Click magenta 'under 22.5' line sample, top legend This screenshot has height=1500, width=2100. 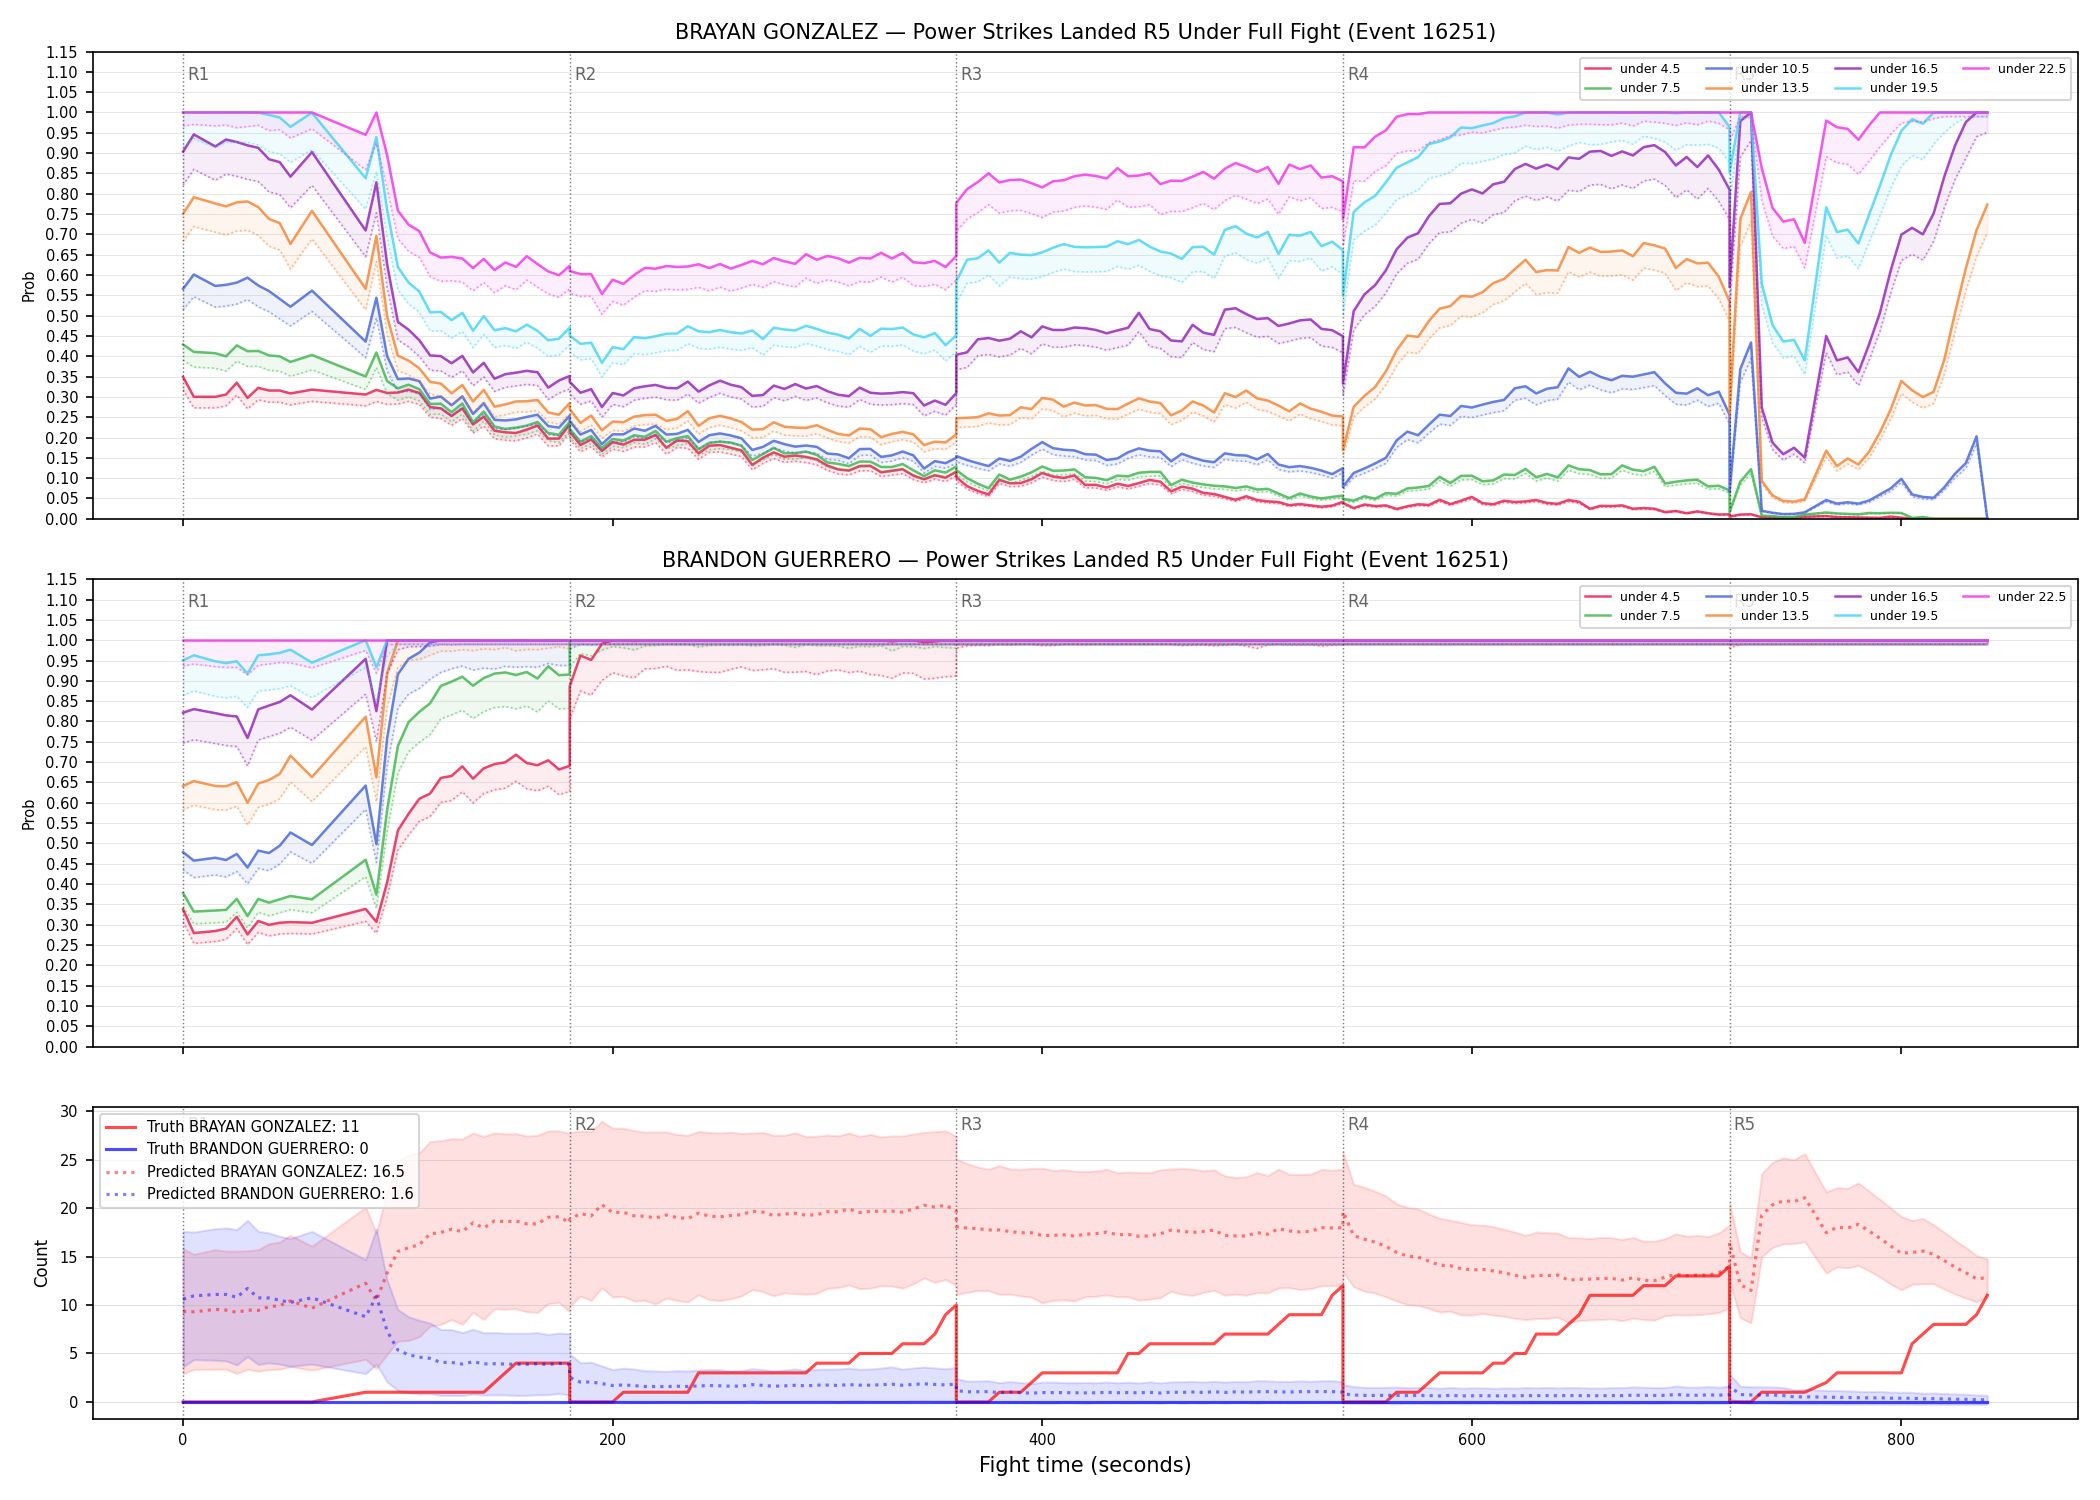coord(1977,69)
